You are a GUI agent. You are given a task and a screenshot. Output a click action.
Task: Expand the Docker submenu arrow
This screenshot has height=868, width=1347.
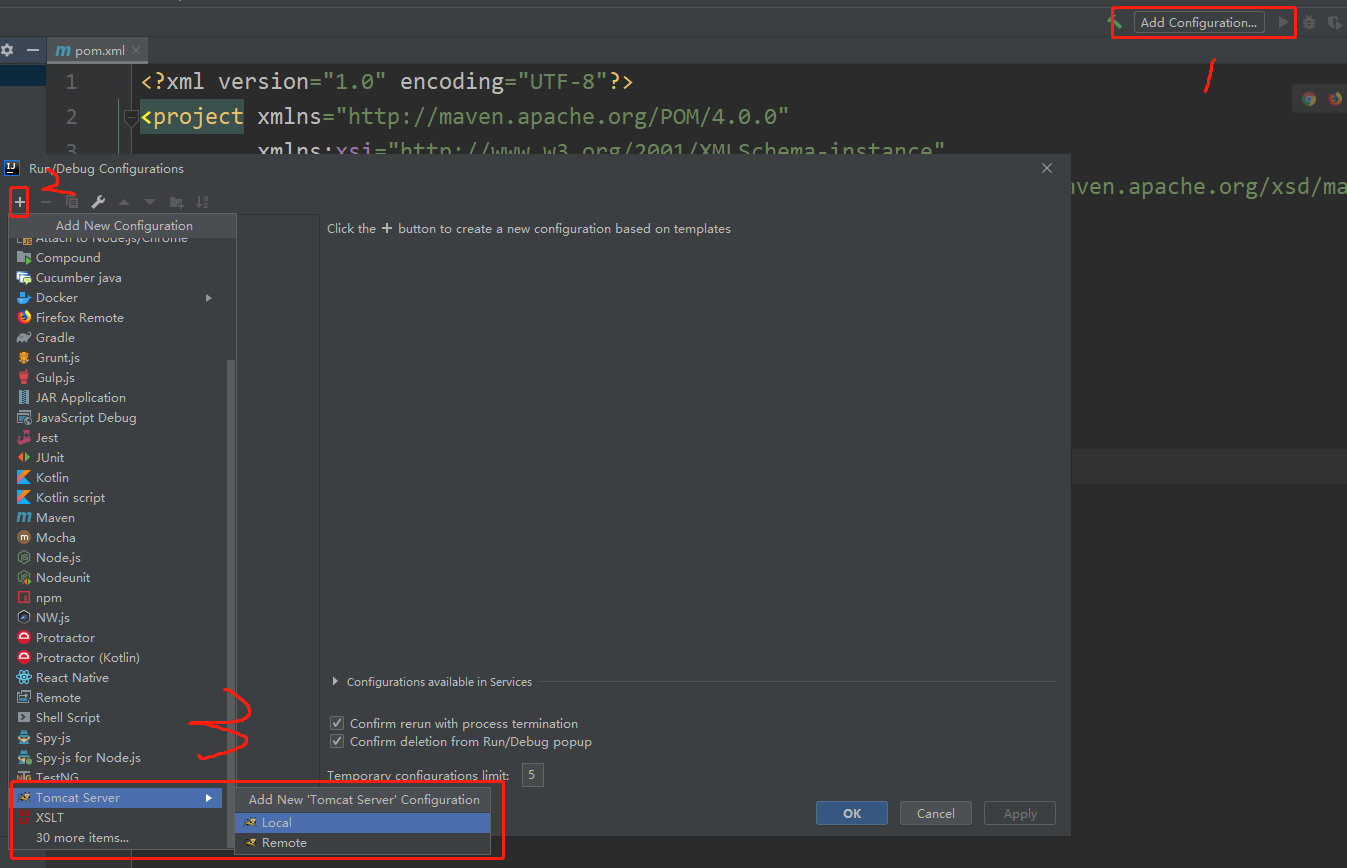pyautogui.click(x=209, y=297)
